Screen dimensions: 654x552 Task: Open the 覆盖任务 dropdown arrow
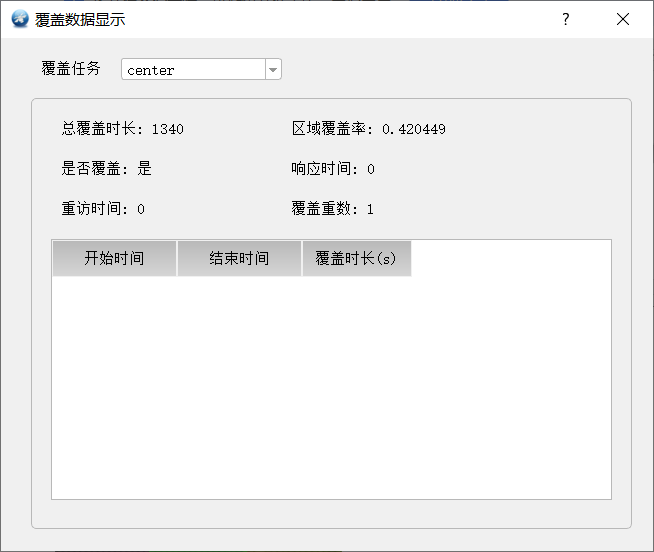pos(273,69)
